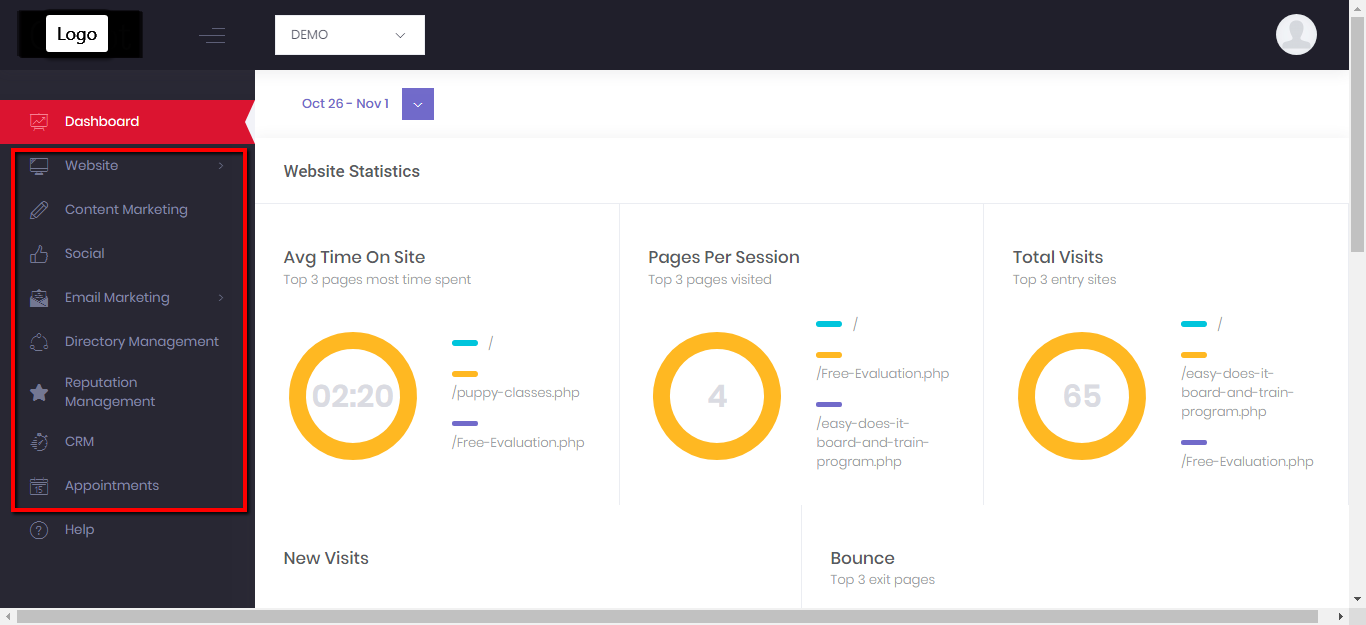Image resolution: width=1366 pixels, height=625 pixels.
Task: Click the Reputation Management star icon
Action: tap(39, 392)
